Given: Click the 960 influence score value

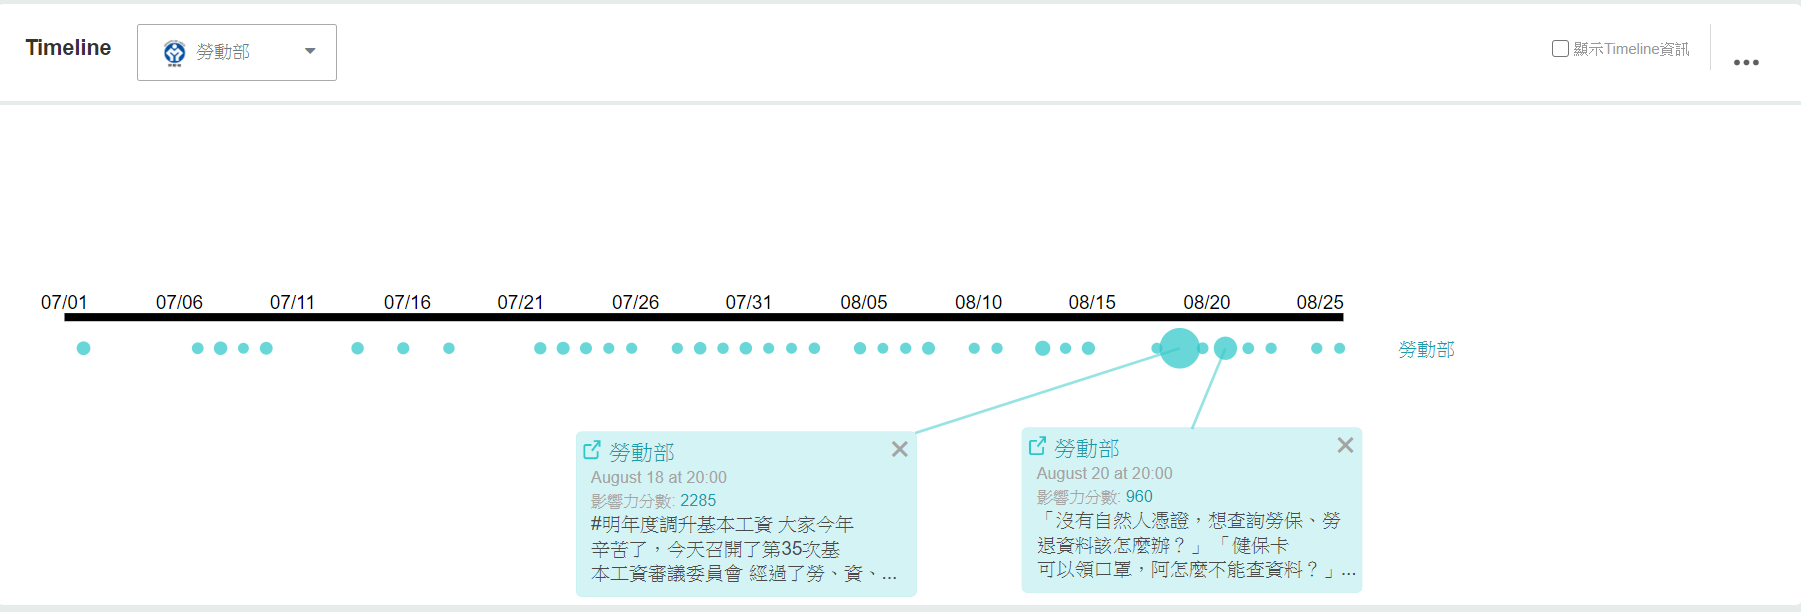Looking at the screenshot, I should [1139, 496].
